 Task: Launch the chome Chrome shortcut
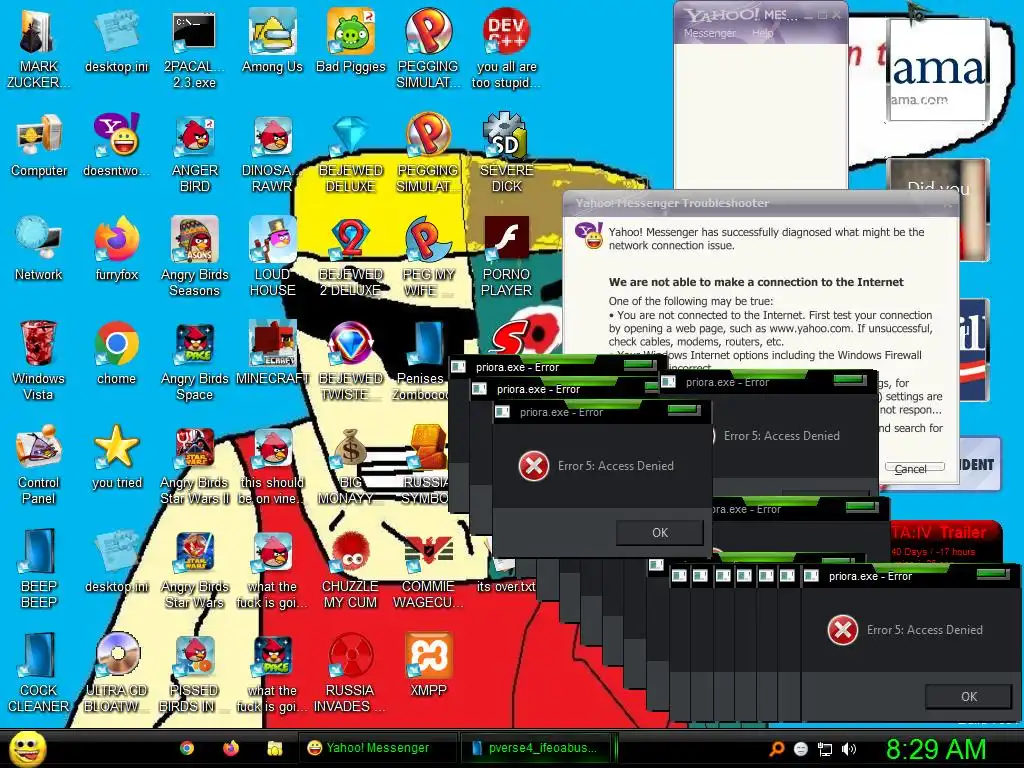pyautogui.click(x=116, y=353)
